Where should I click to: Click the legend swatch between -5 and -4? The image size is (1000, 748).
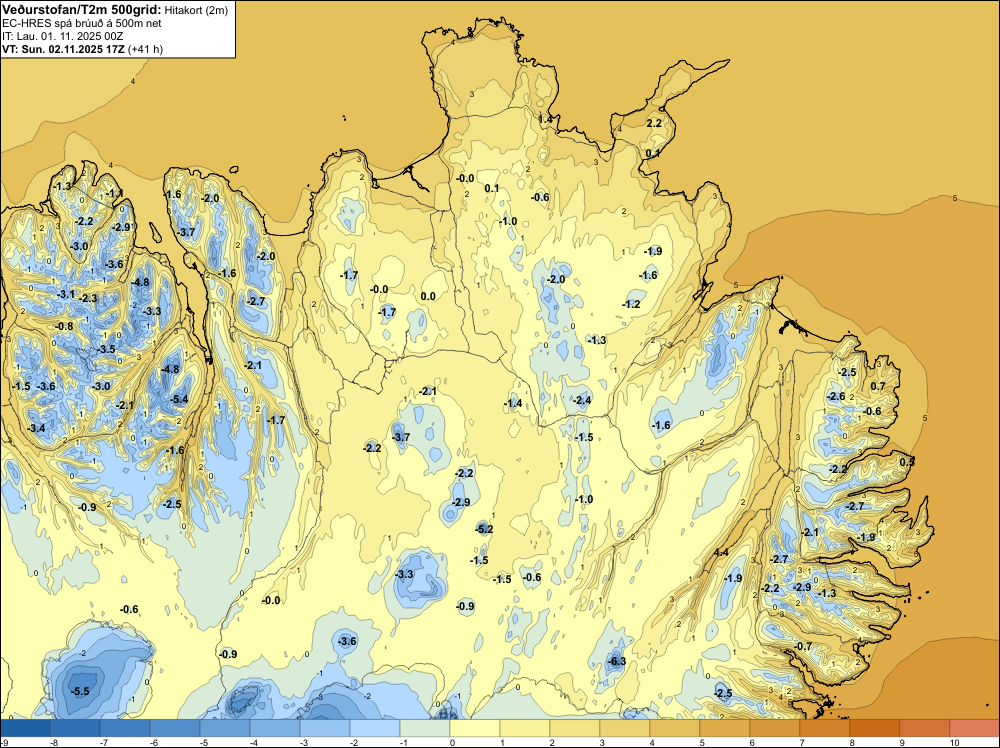coord(225,728)
